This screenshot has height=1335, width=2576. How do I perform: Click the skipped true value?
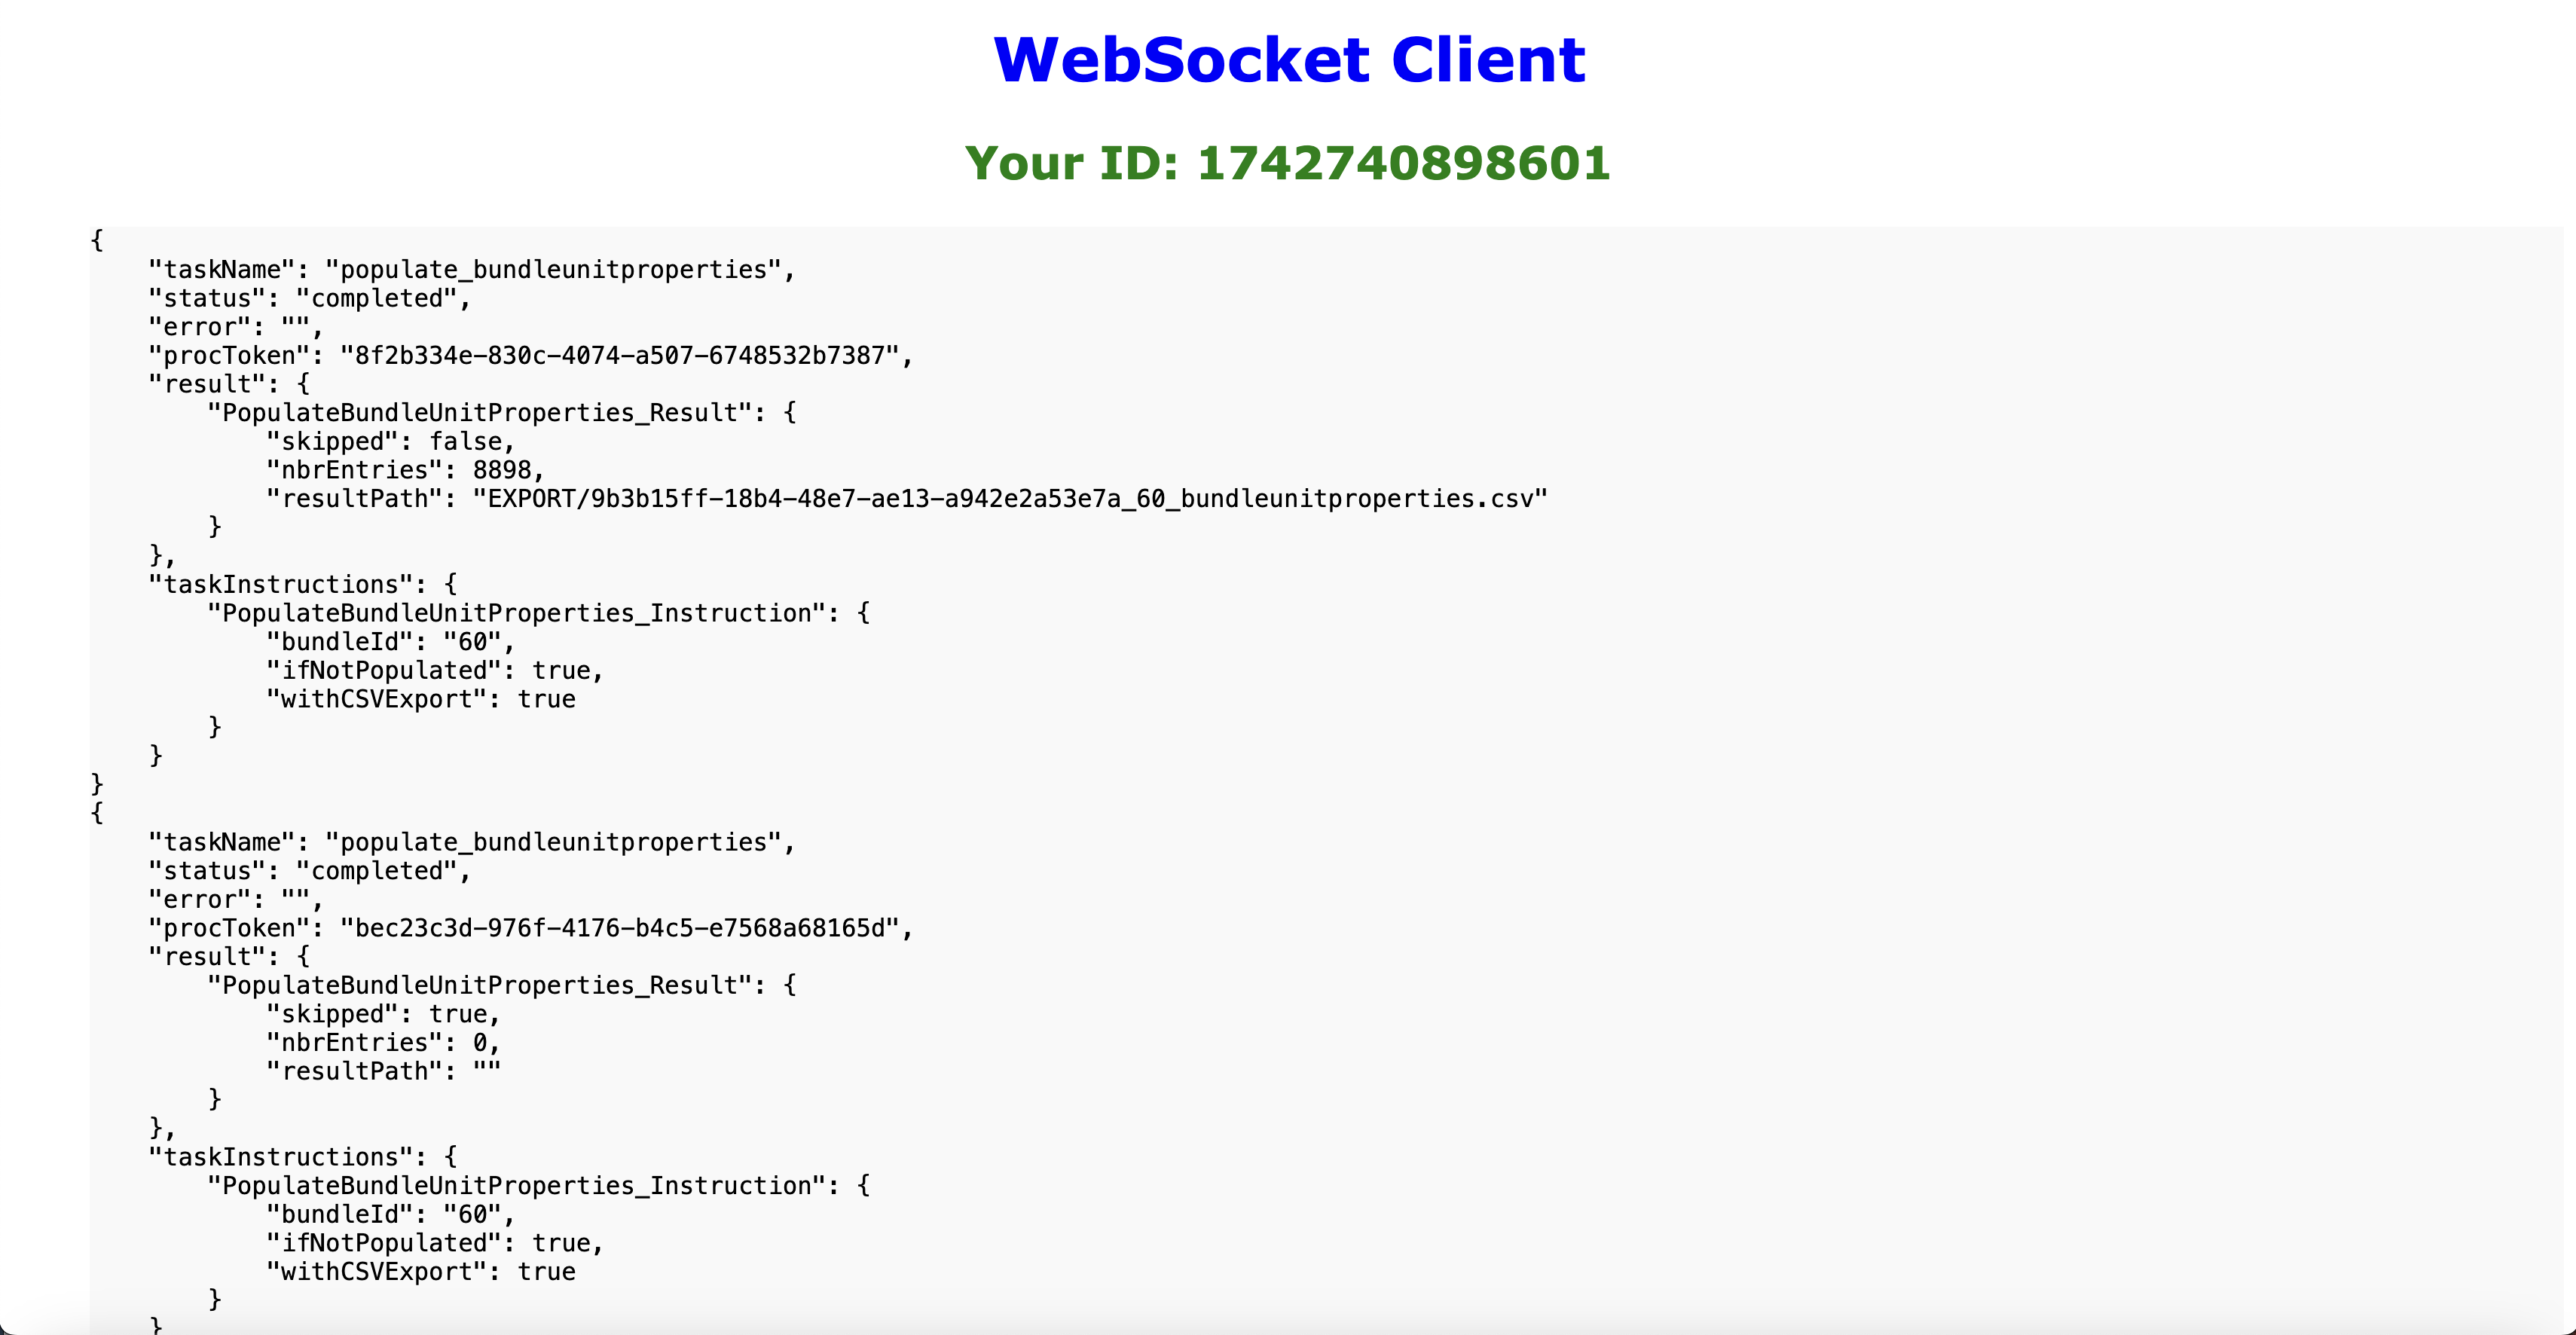(x=458, y=1014)
